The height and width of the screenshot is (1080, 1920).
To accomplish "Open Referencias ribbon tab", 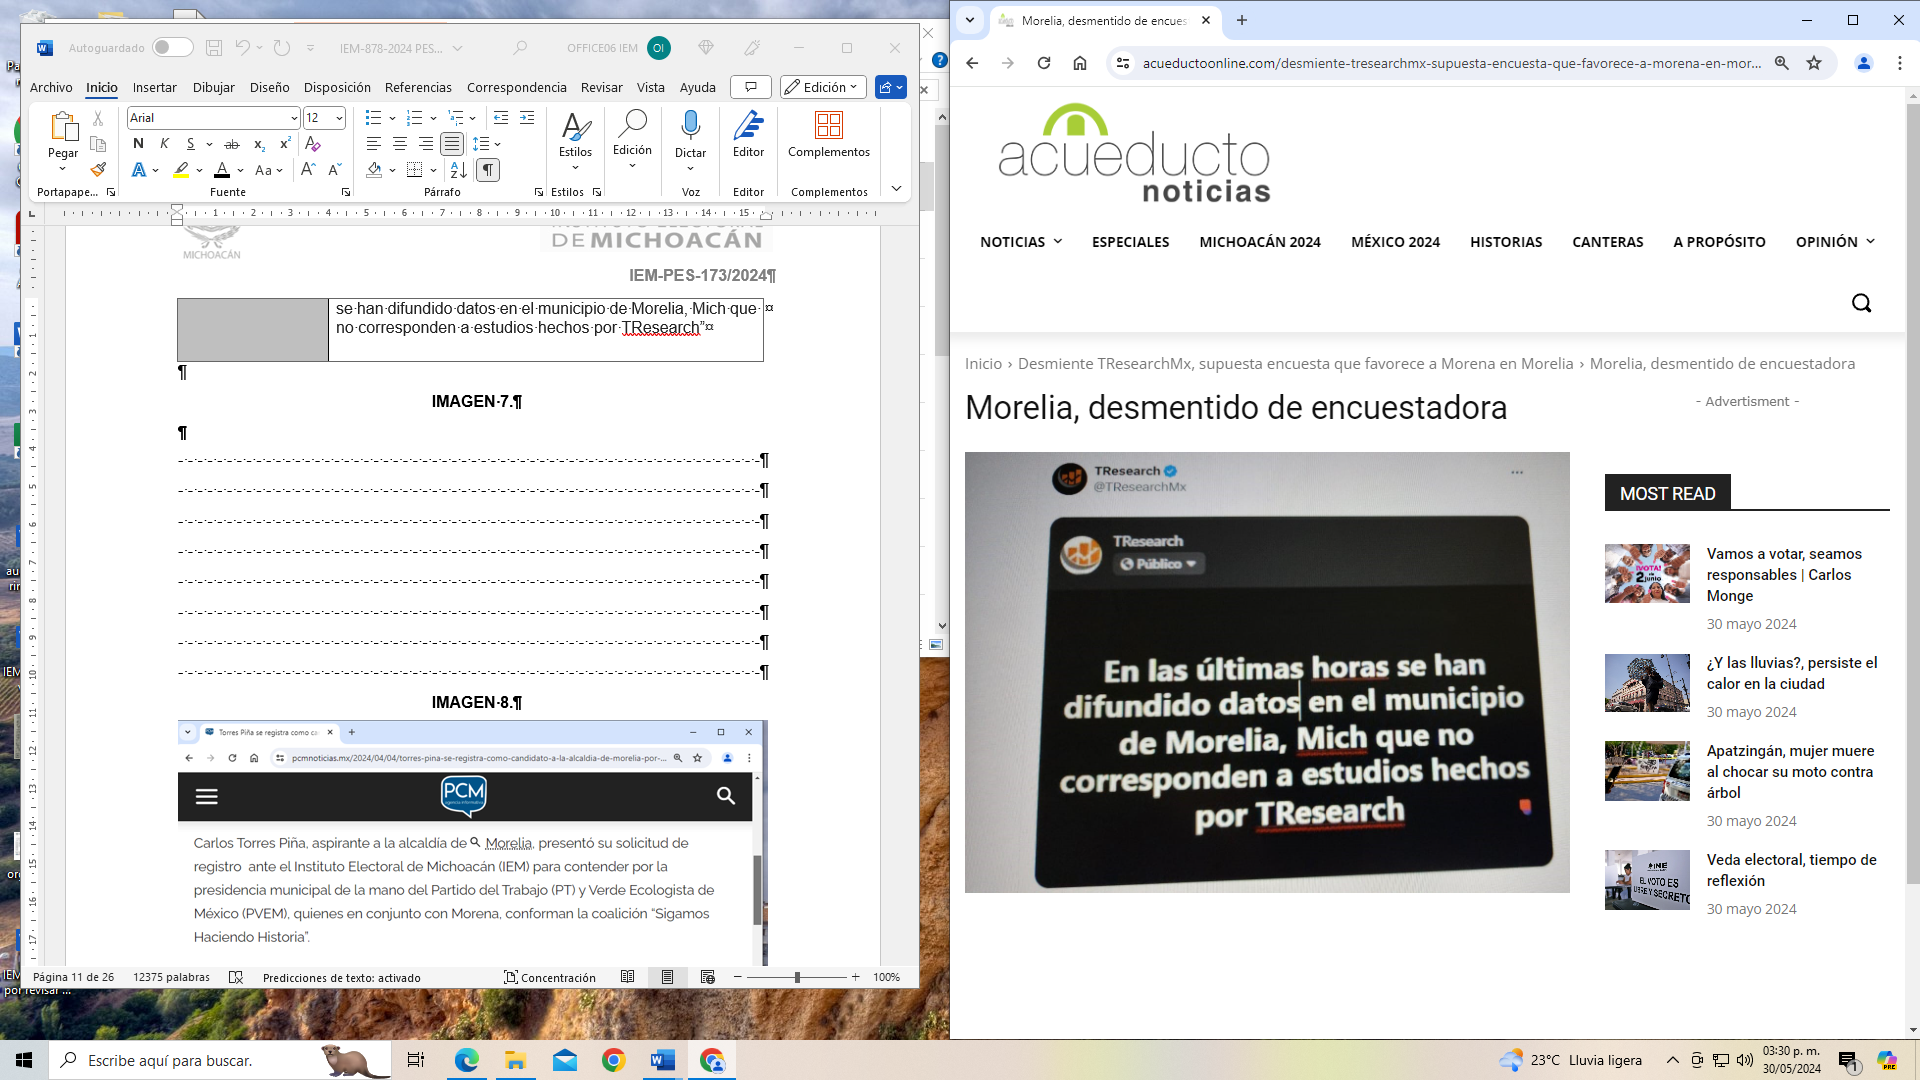I will (x=418, y=87).
